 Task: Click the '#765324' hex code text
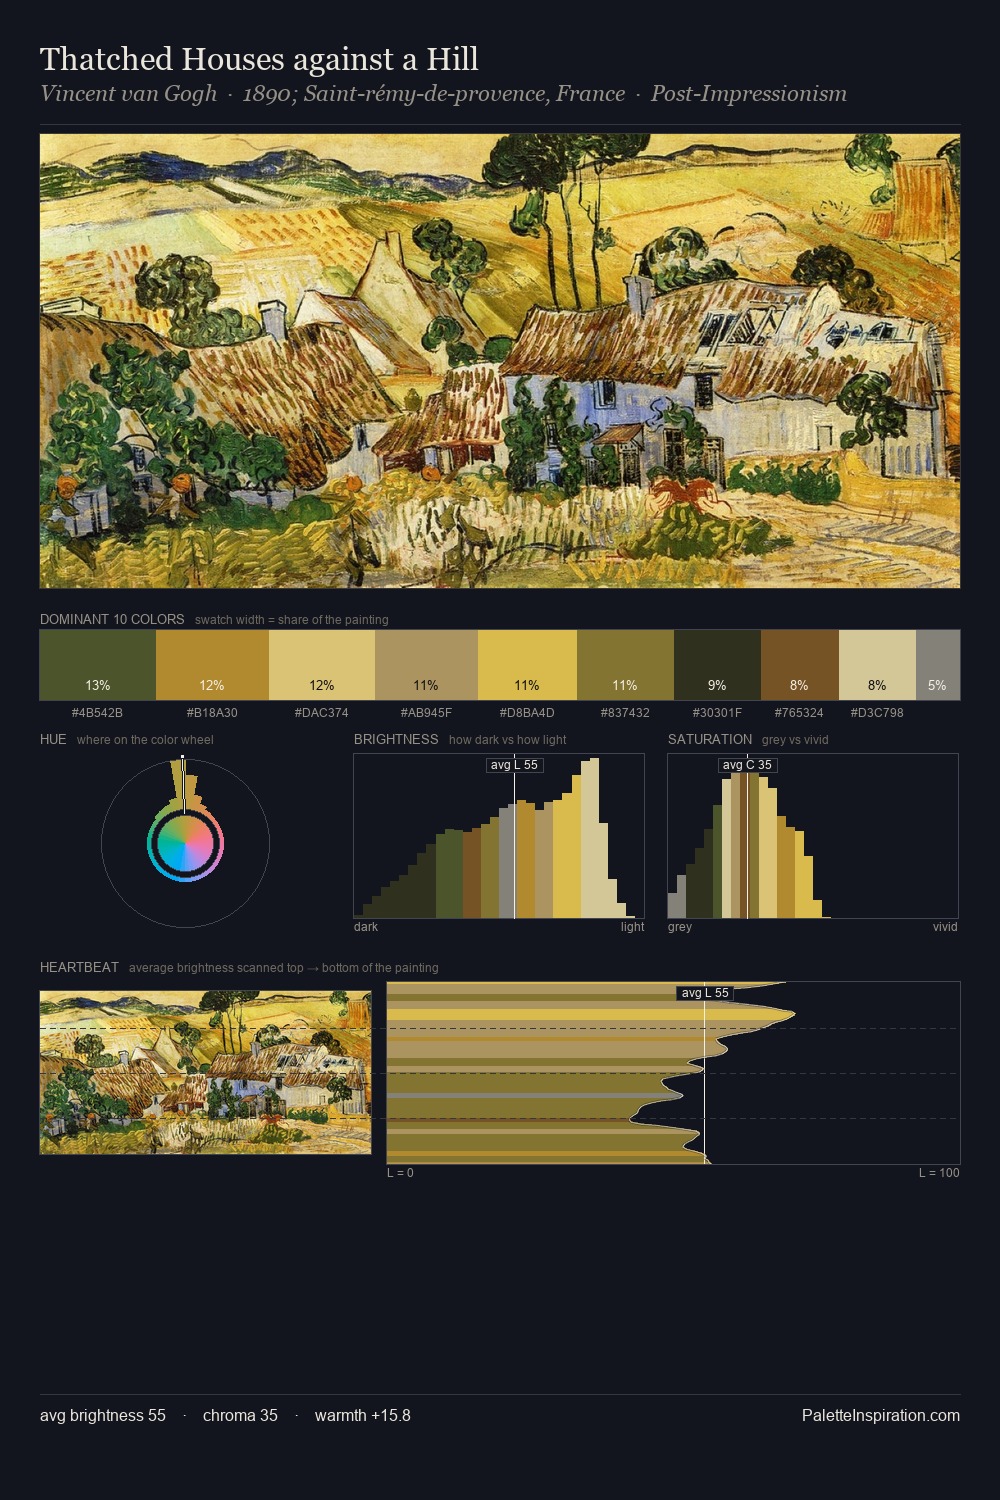(799, 713)
